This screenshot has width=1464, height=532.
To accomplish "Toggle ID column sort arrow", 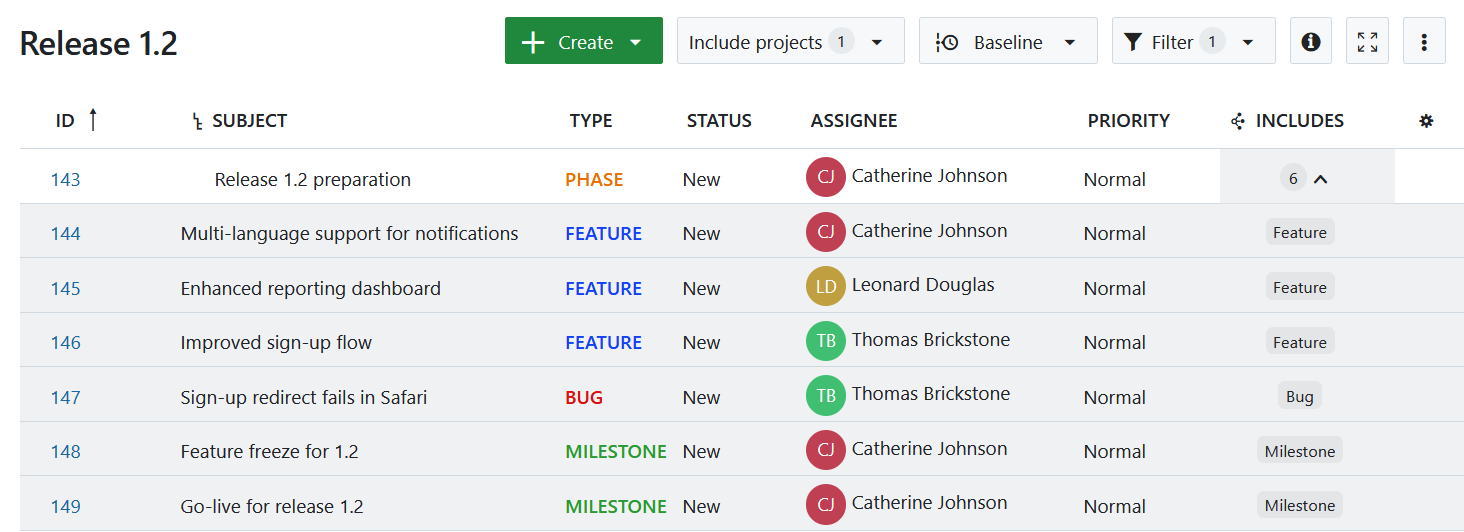I will [93, 120].
